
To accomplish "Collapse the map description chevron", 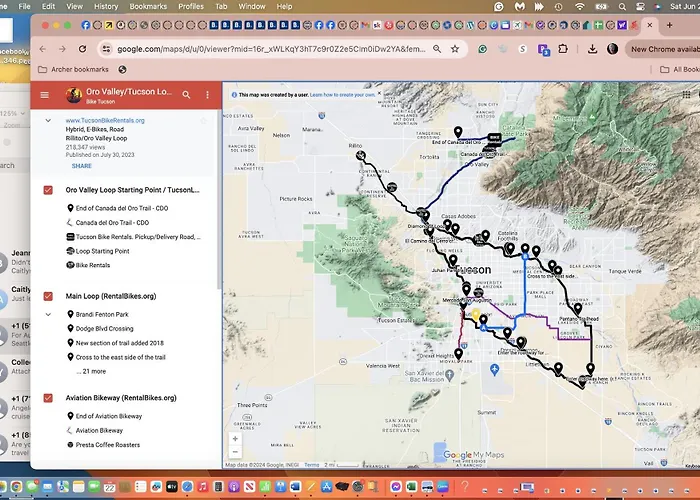I will pos(48,120).
